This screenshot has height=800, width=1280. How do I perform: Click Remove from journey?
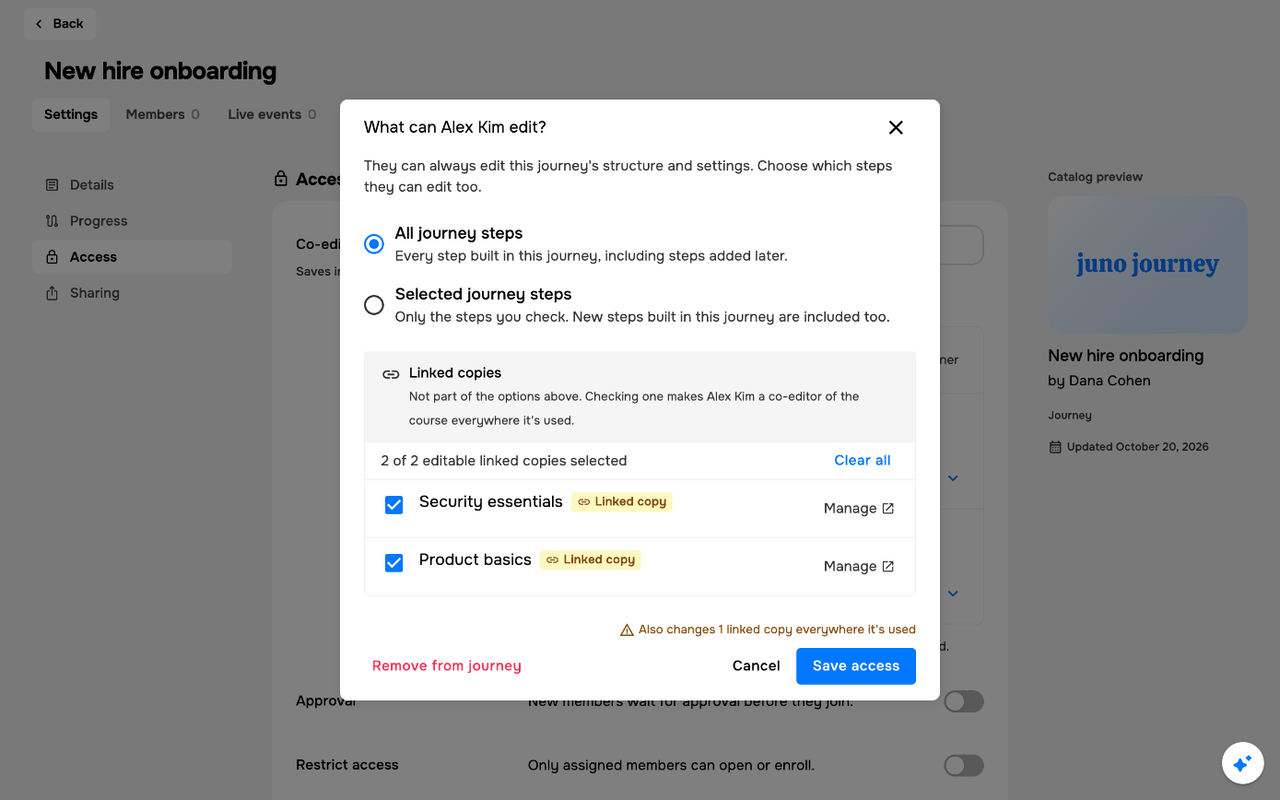point(446,666)
